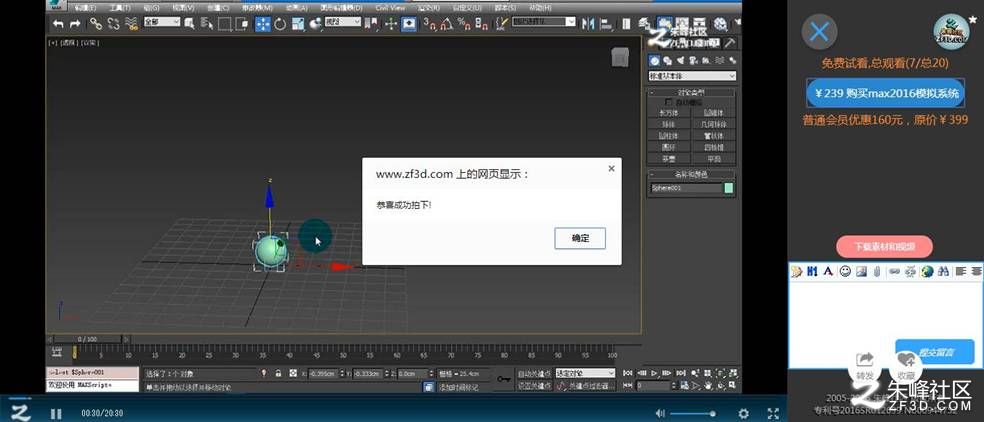Open the 帮助(H) menu

pyautogui.click(x=540, y=8)
